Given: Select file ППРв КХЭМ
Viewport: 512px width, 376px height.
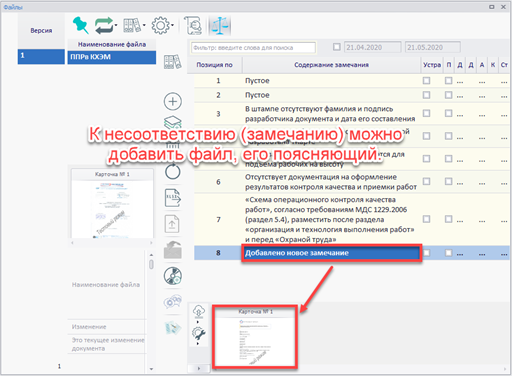Looking at the screenshot, I should pyautogui.click(x=112, y=57).
